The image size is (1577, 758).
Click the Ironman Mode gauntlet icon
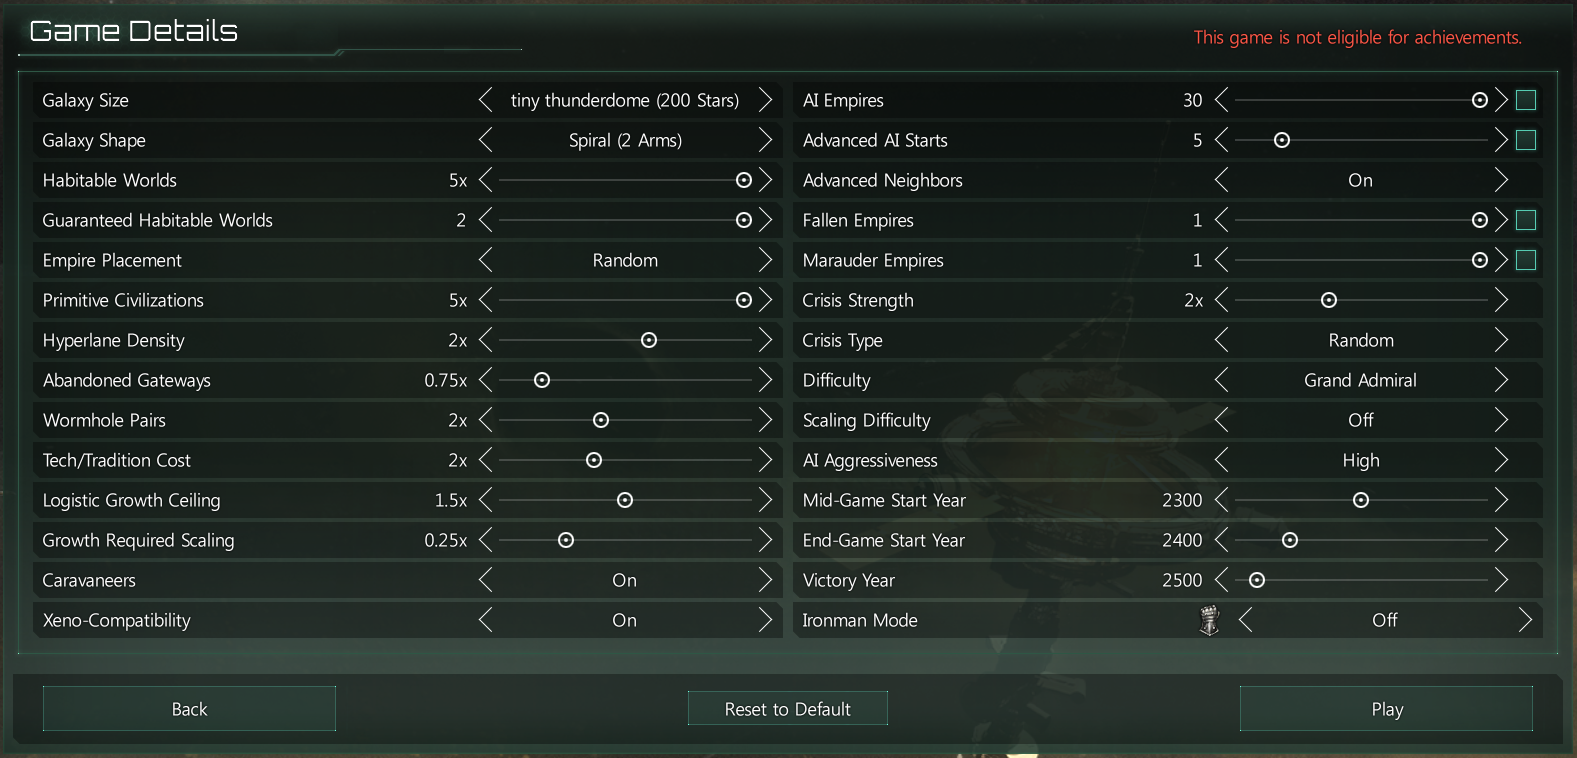point(1209,620)
